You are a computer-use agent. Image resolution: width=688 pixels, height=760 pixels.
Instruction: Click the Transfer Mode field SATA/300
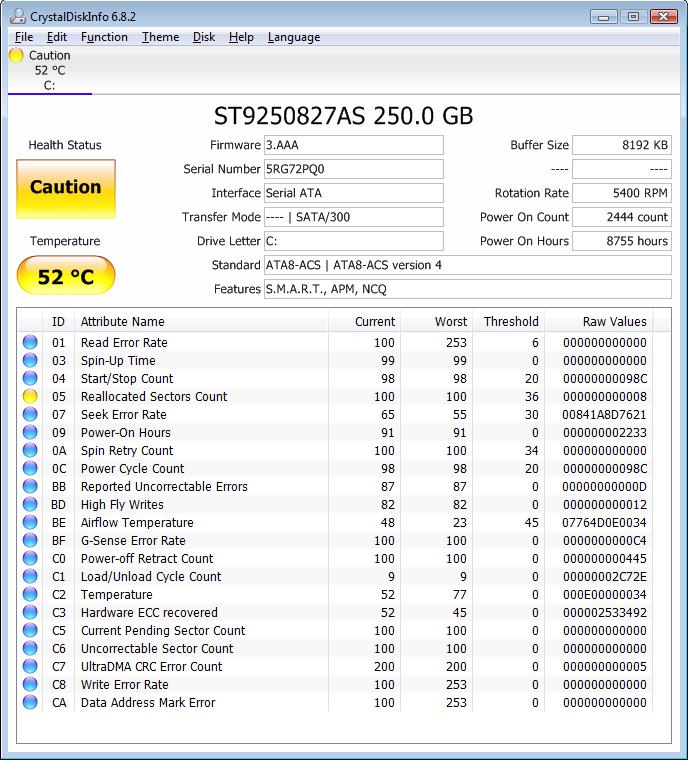353,217
